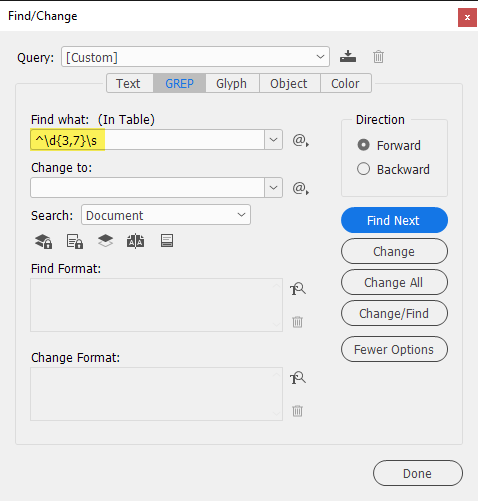478x501 pixels.
Task: Toggle Include Locked Stories icon
Action: pyautogui.click(x=75, y=241)
